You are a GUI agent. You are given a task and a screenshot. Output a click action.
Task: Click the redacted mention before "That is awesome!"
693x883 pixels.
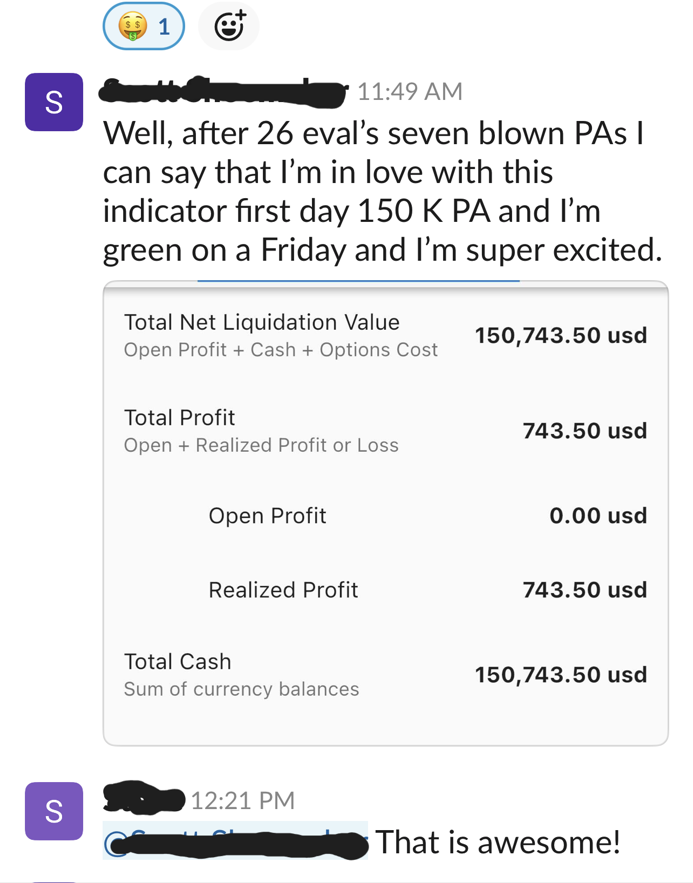point(236,842)
